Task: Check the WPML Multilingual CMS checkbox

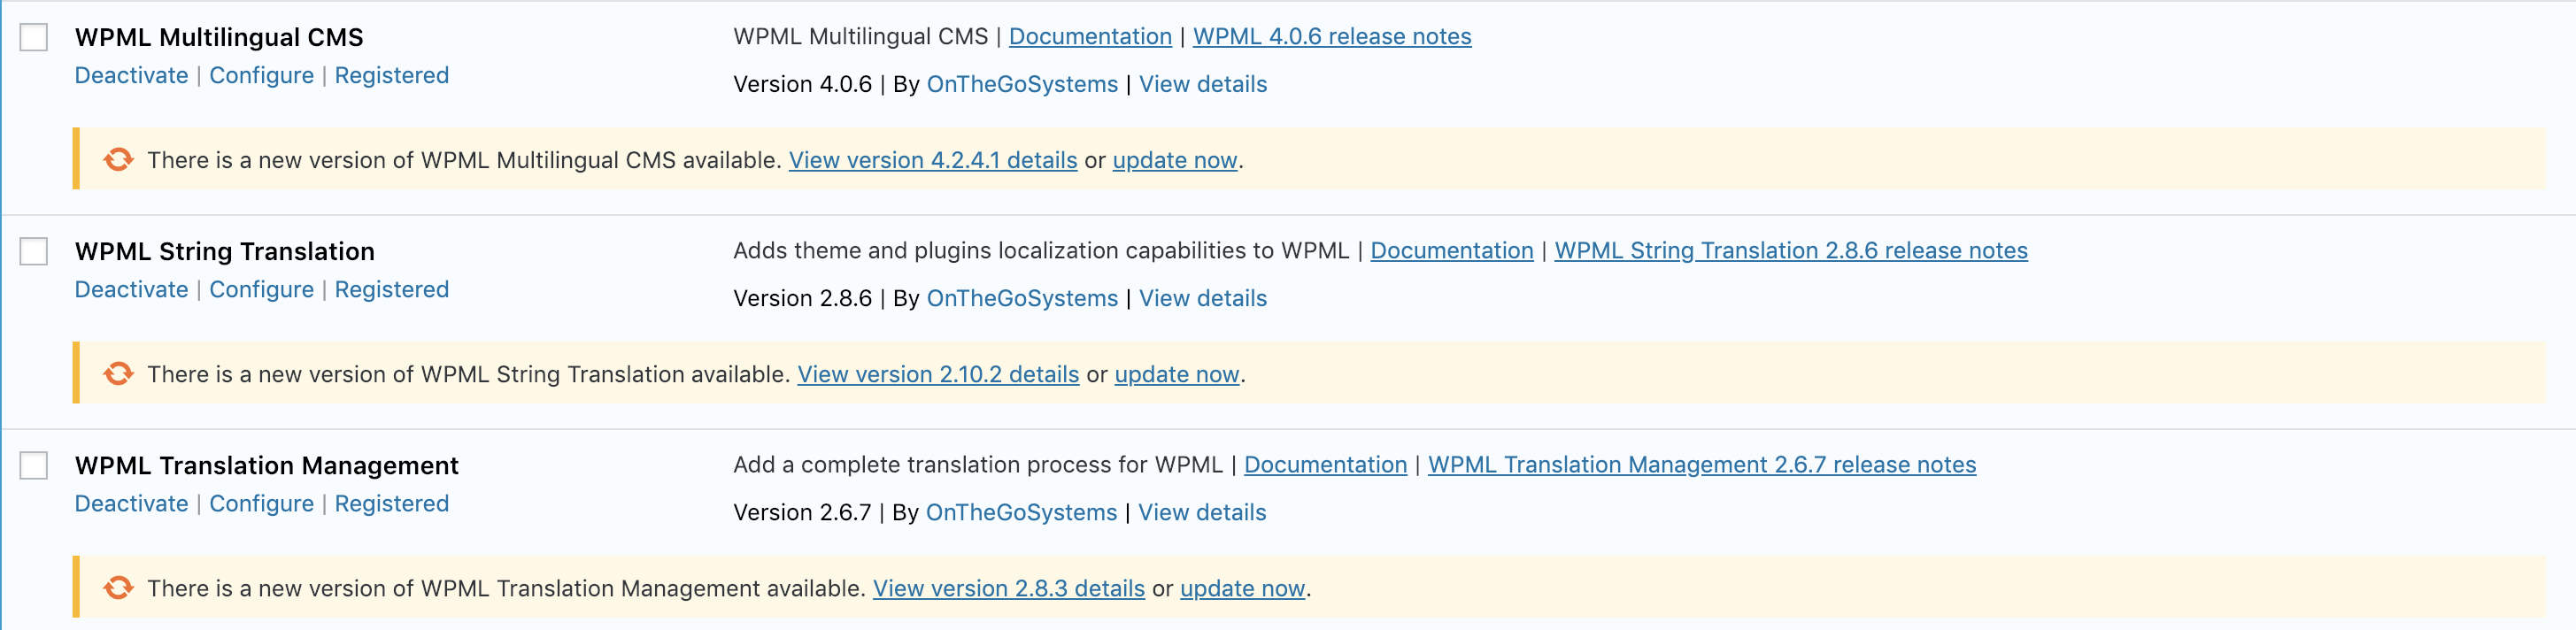Action: tap(34, 37)
